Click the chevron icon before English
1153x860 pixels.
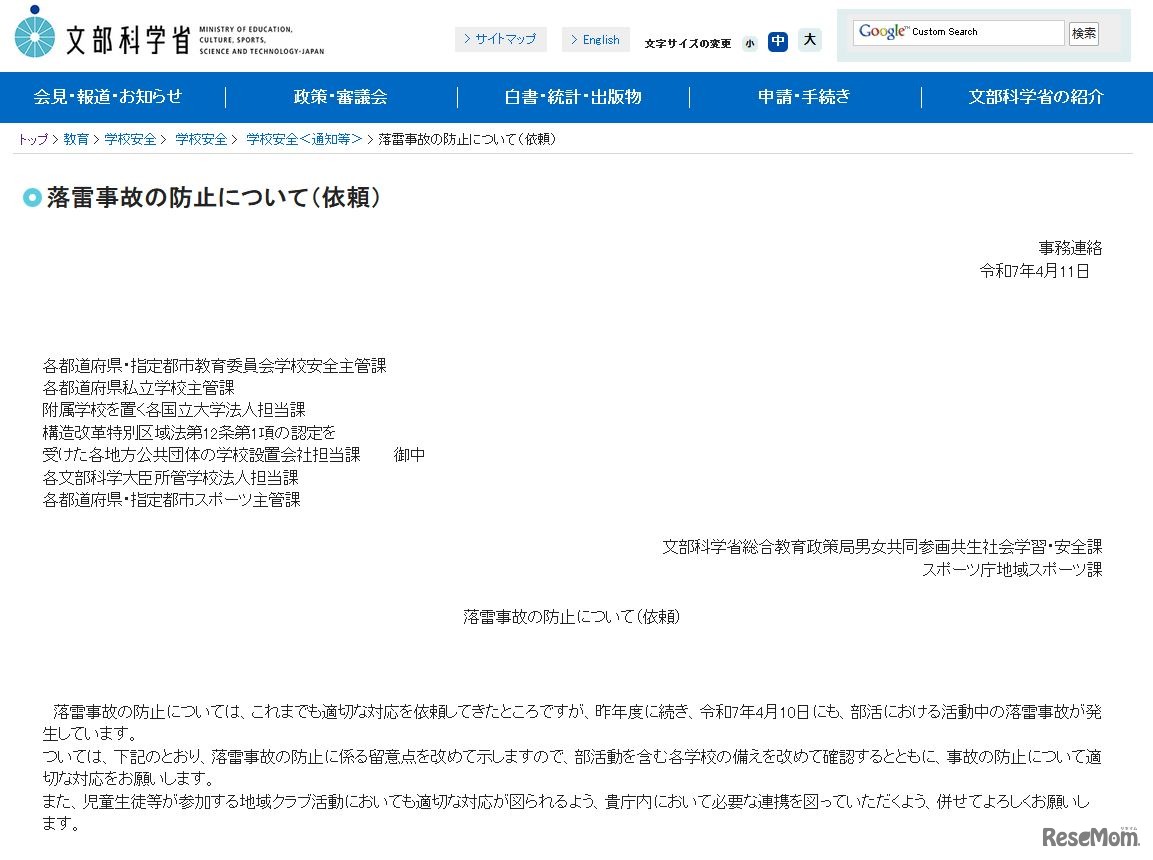click(575, 39)
